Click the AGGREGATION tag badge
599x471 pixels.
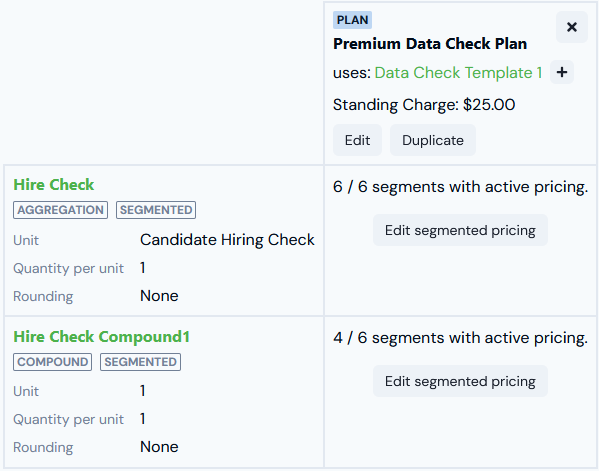[x=60, y=210]
